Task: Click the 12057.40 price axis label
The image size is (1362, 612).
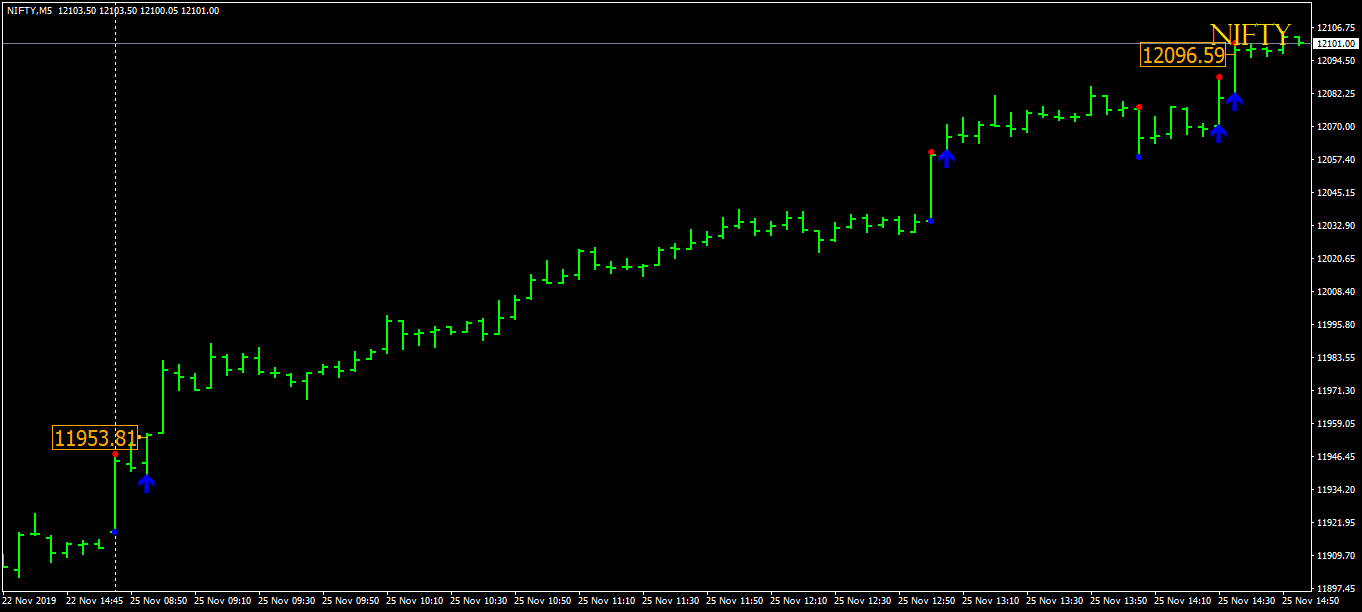Action: click(x=1337, y=160)
